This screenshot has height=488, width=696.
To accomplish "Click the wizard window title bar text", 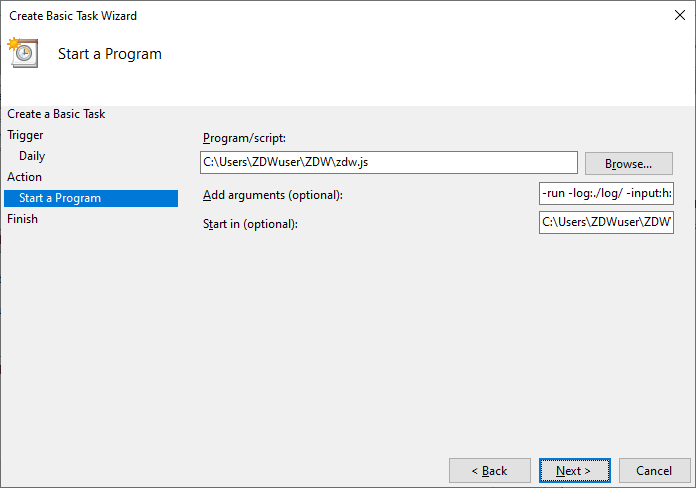I will click(73, 16).
